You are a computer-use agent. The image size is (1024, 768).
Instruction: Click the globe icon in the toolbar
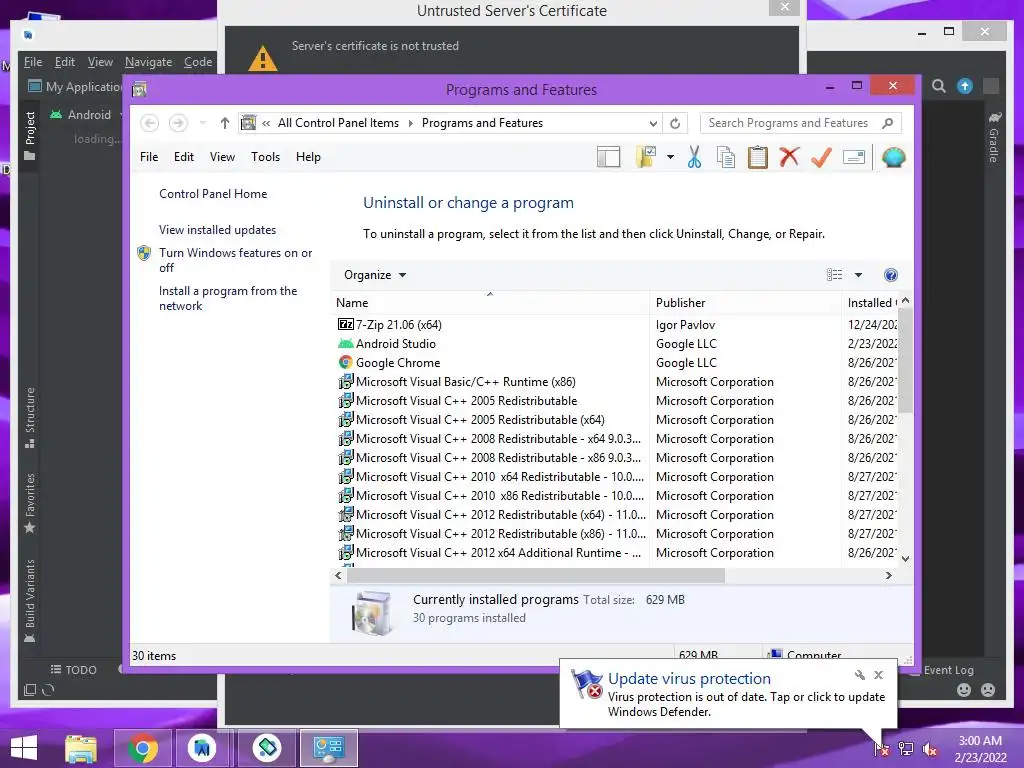point(893,157)
